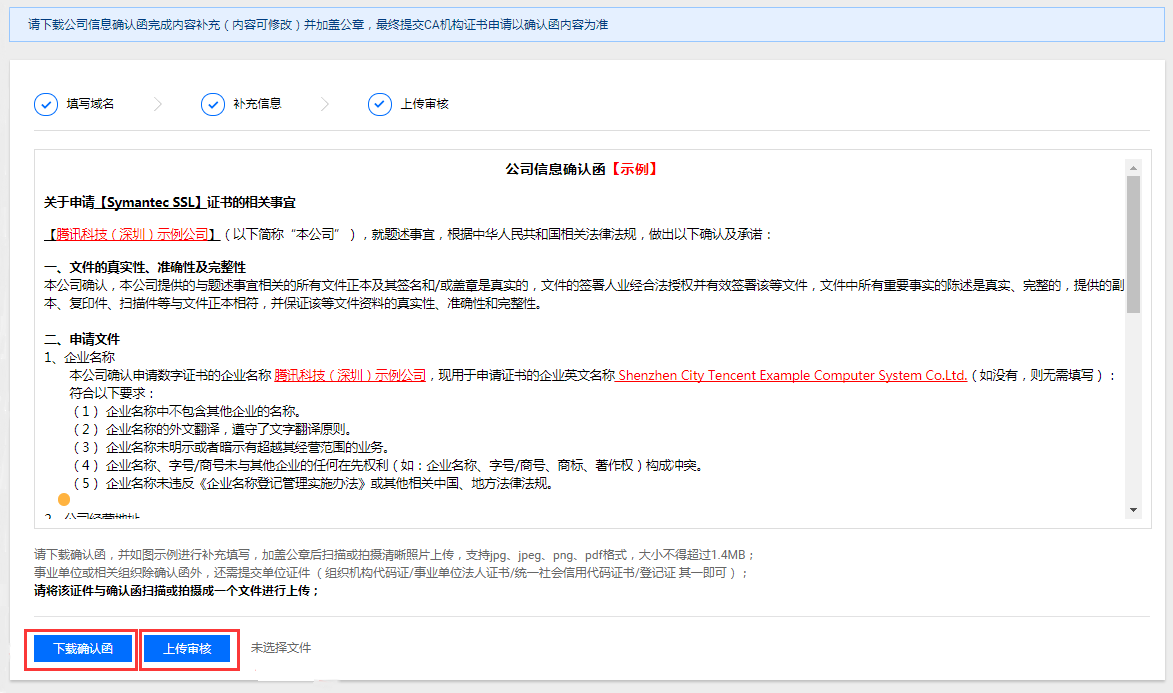Switch to the 补充信息 step label

click(257, 104)
